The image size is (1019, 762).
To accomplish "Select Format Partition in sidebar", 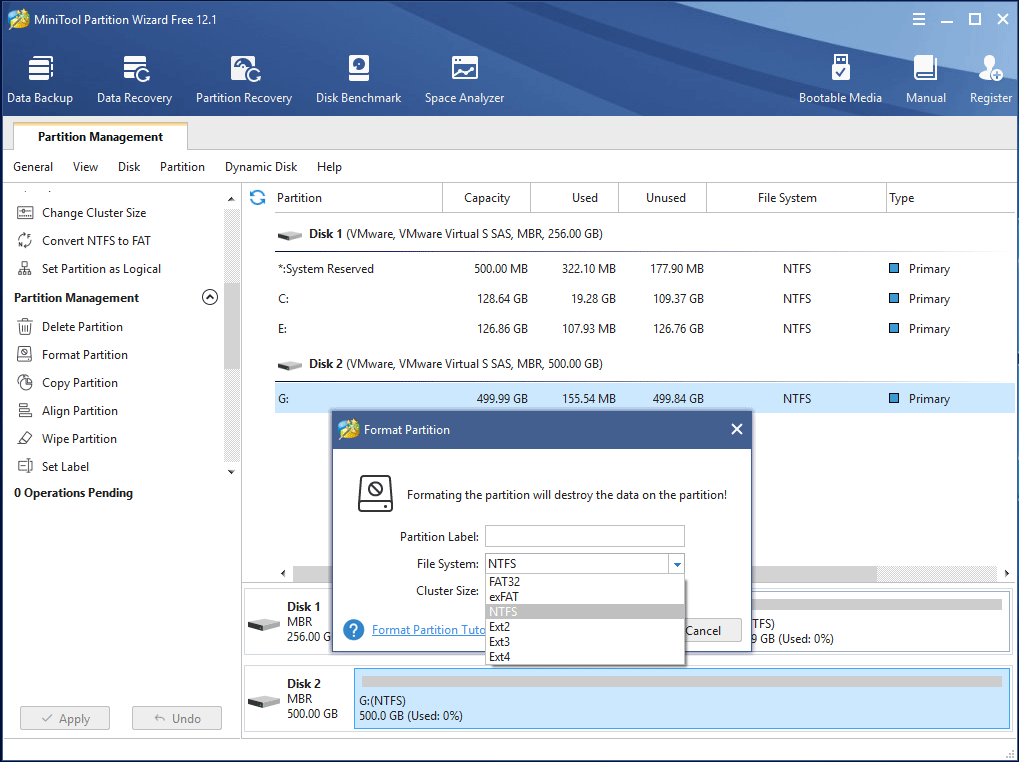I will click(x=84, y=355).
